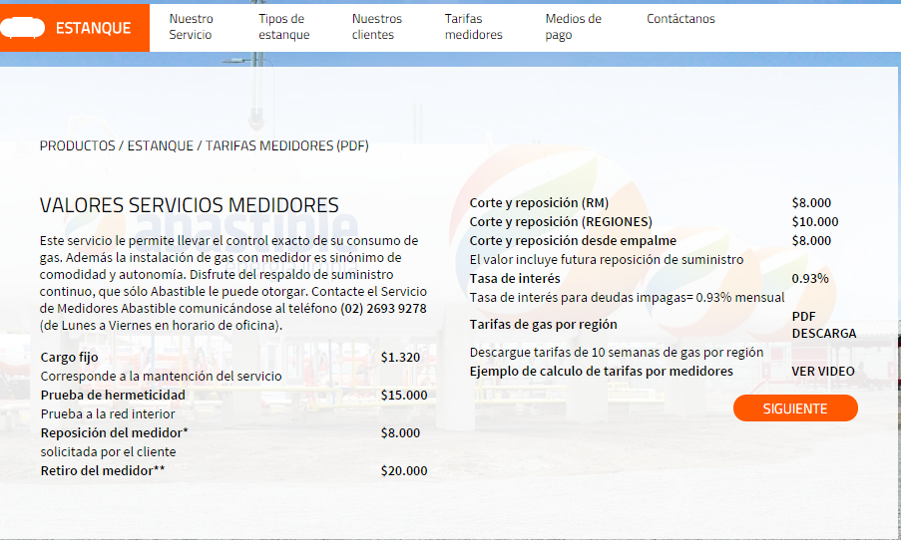This screenshot has height=540, width=901.
Task: Open the Nuestro Servicio menu item
Action: [191, 26]
